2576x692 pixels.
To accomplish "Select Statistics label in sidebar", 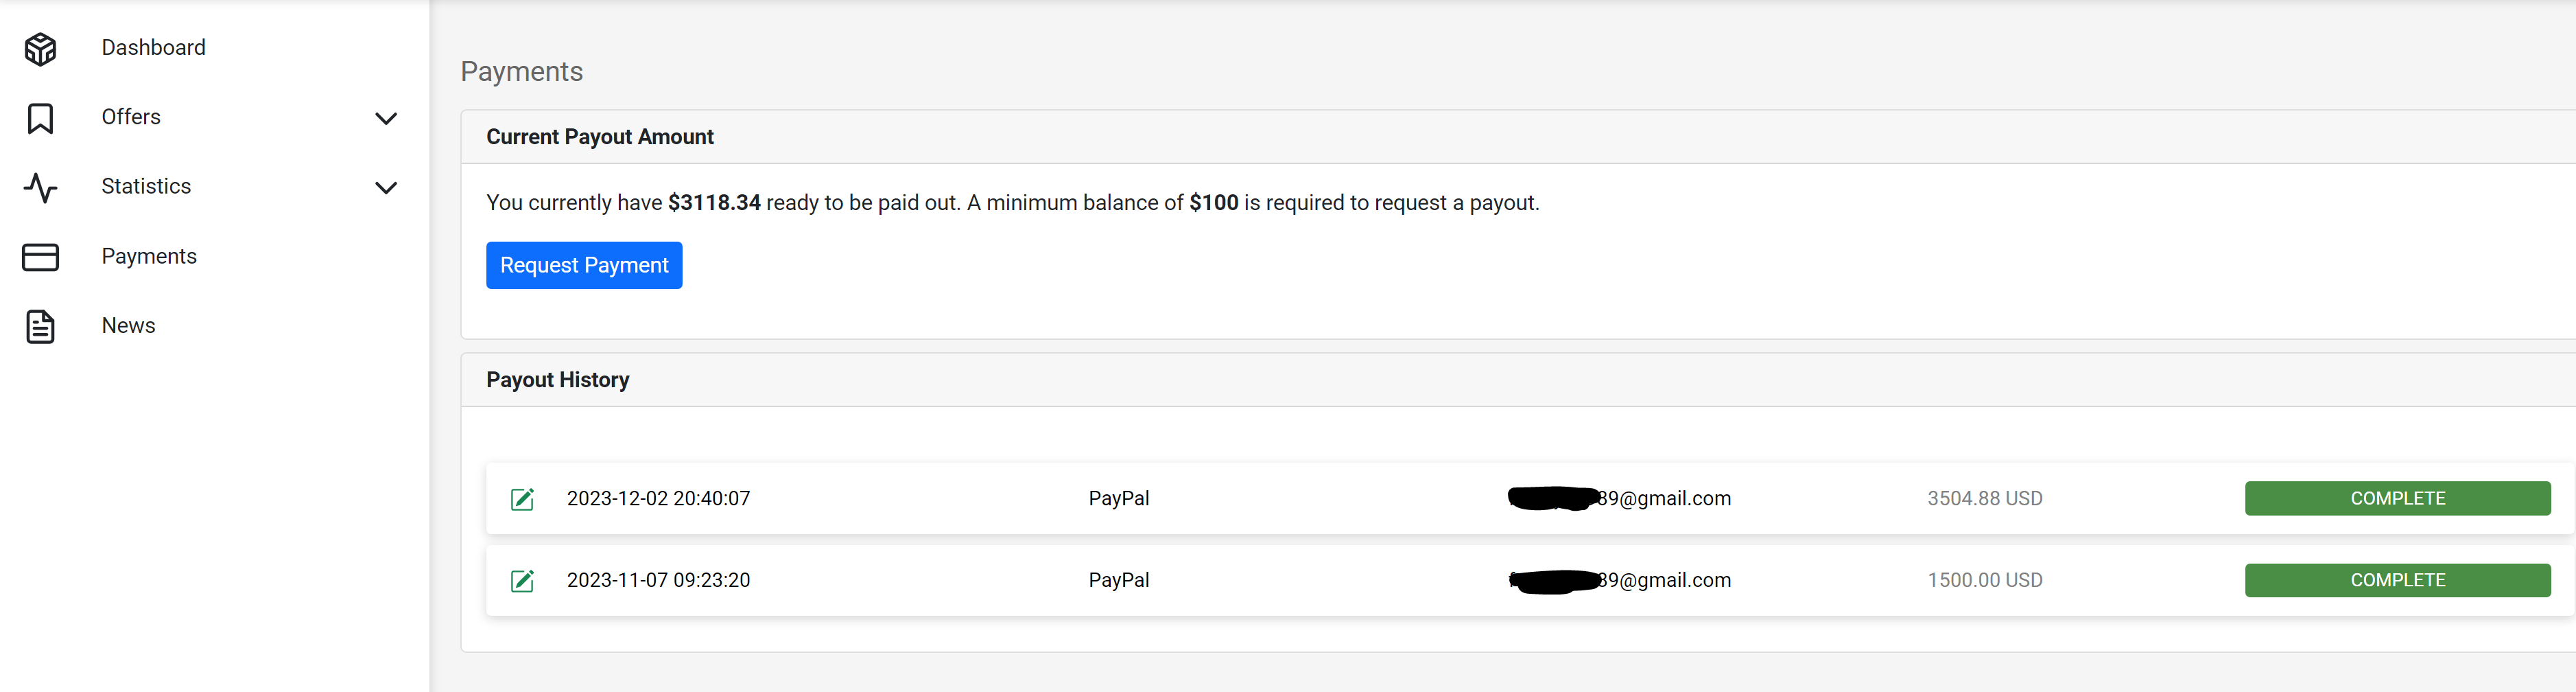I will 146,187.
